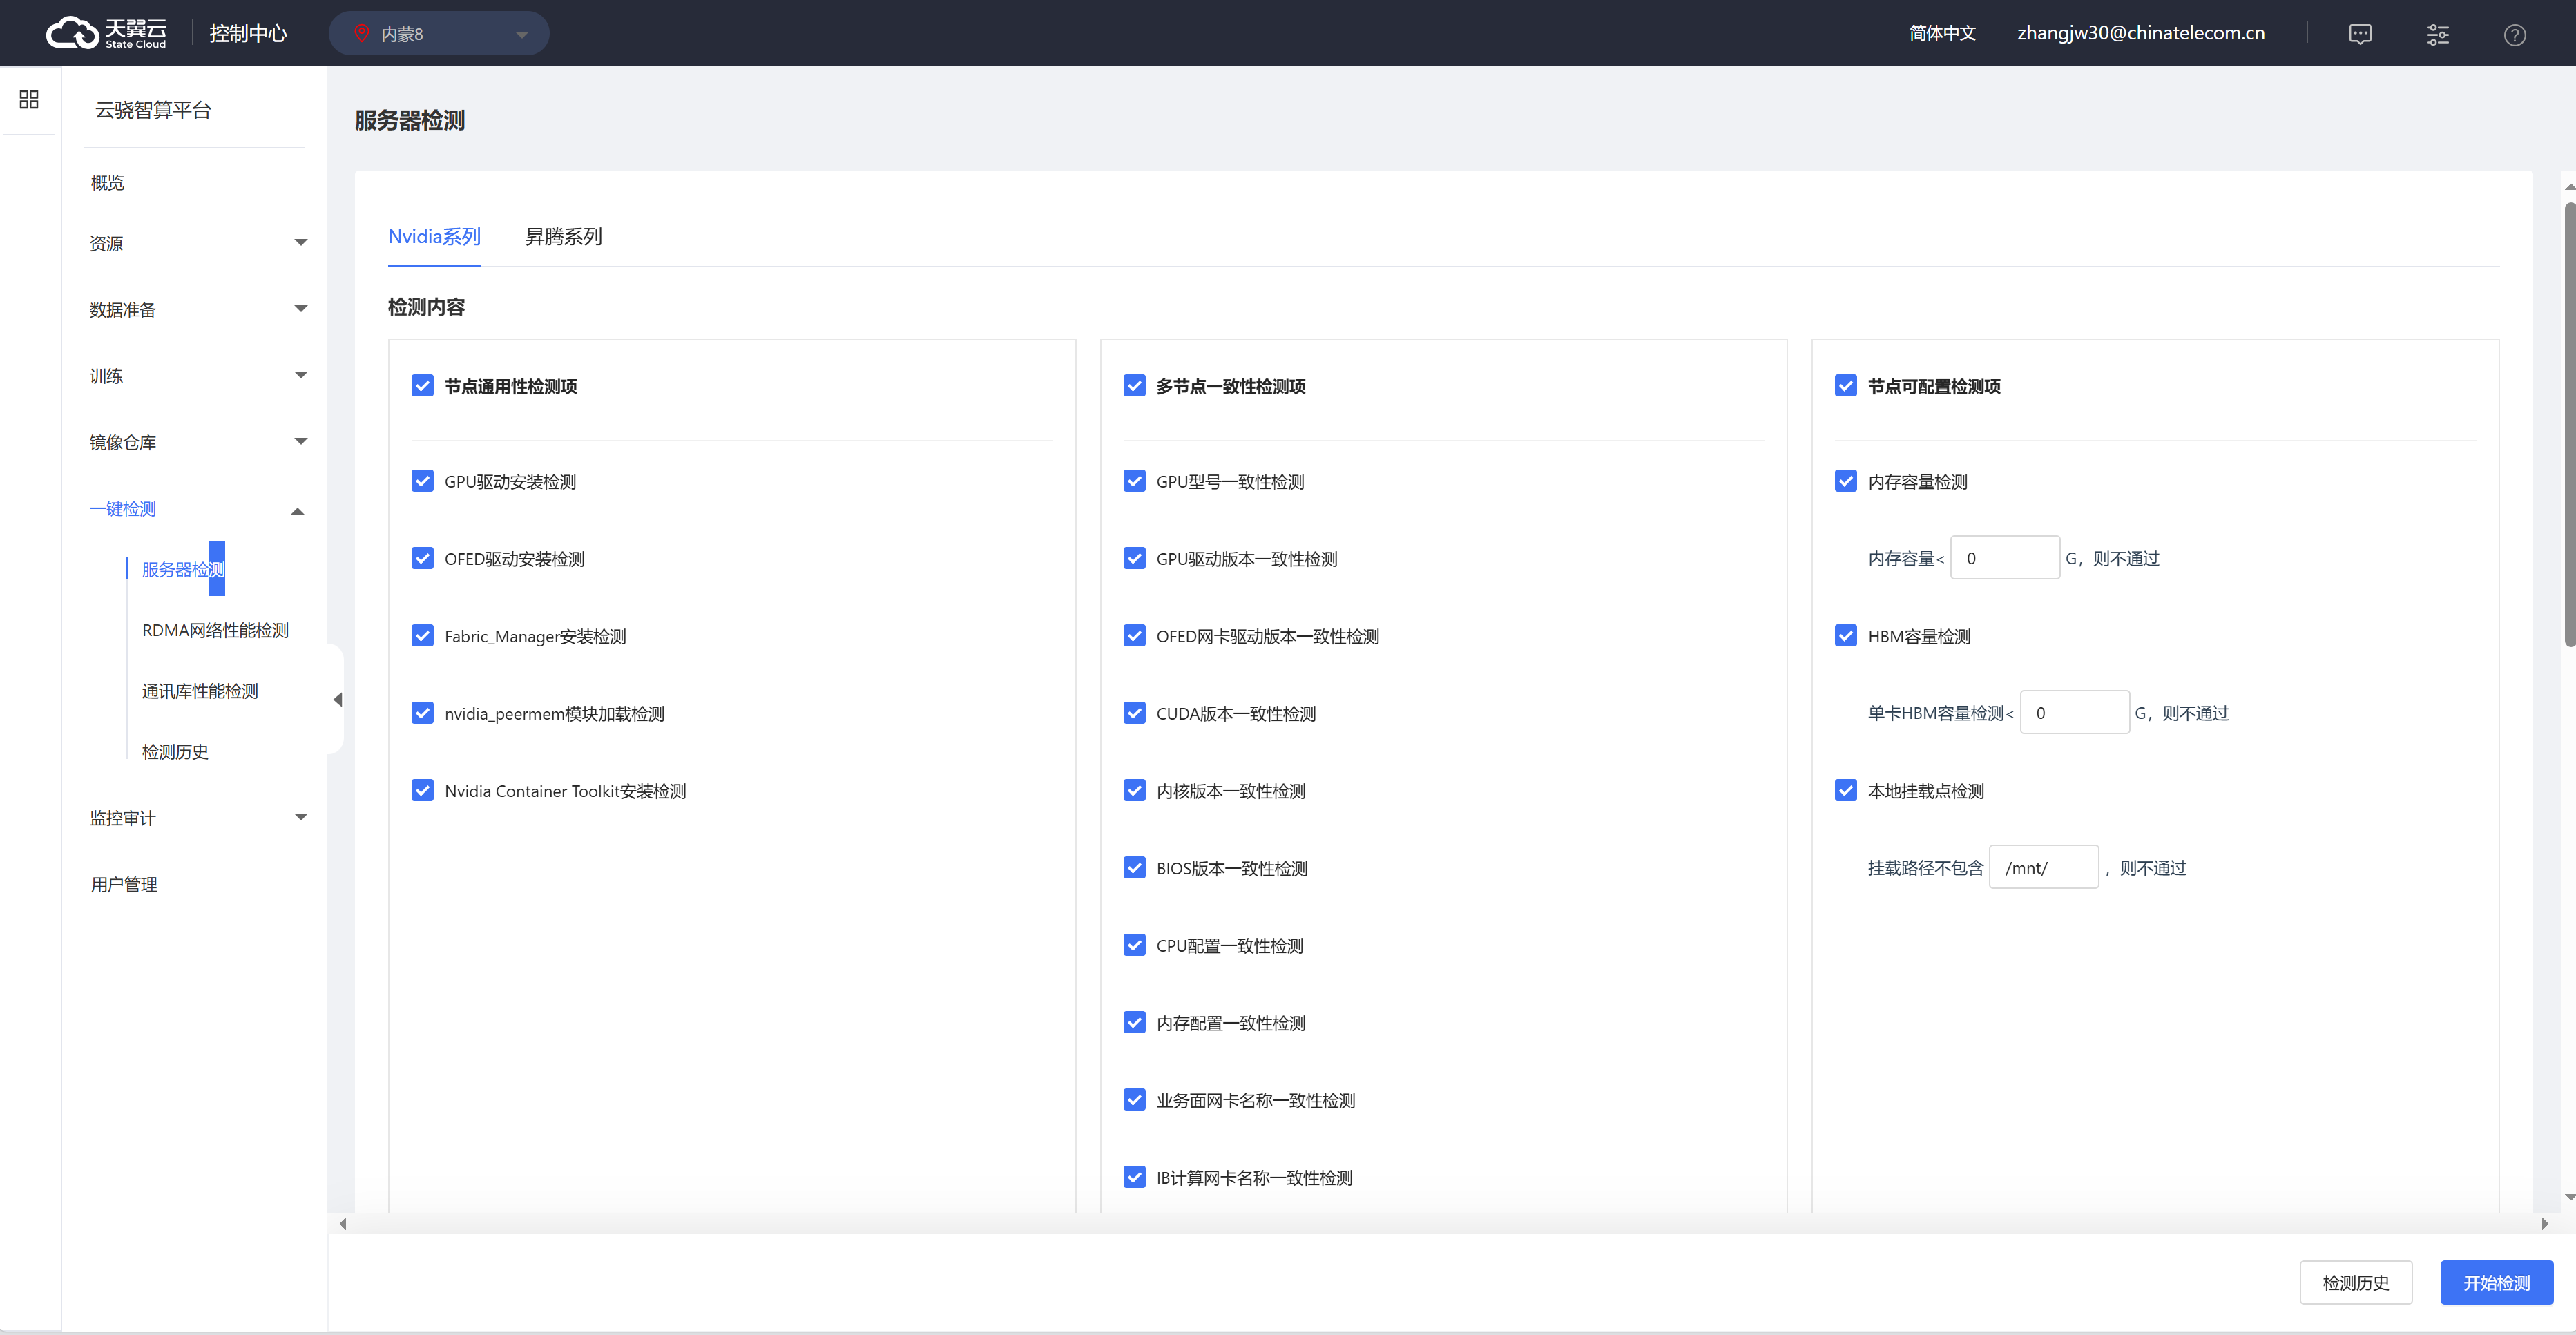Image resolution: width=2576 pixels, height=1335 pixels.
Task: Collapse the sidebar with the left arrow handle
Action: [x=337, y=699]
